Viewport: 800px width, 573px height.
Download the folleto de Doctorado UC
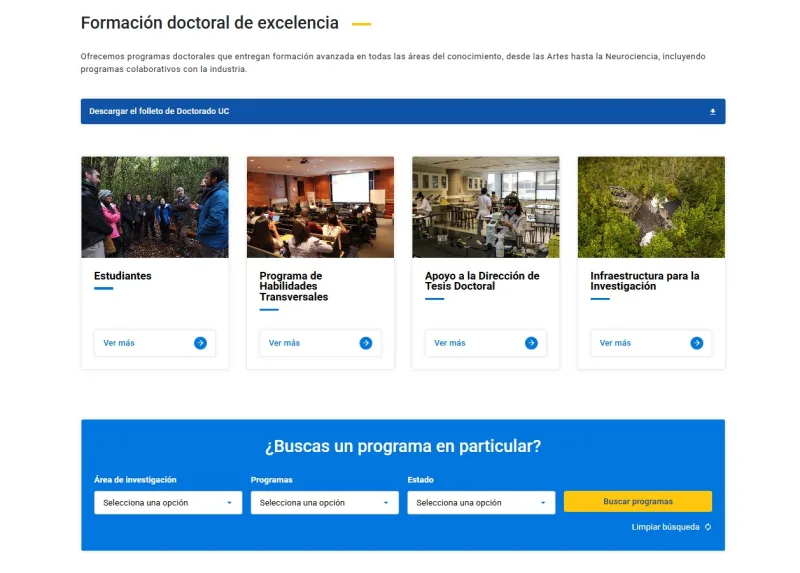pyautogui.click(x=403, y=111)
